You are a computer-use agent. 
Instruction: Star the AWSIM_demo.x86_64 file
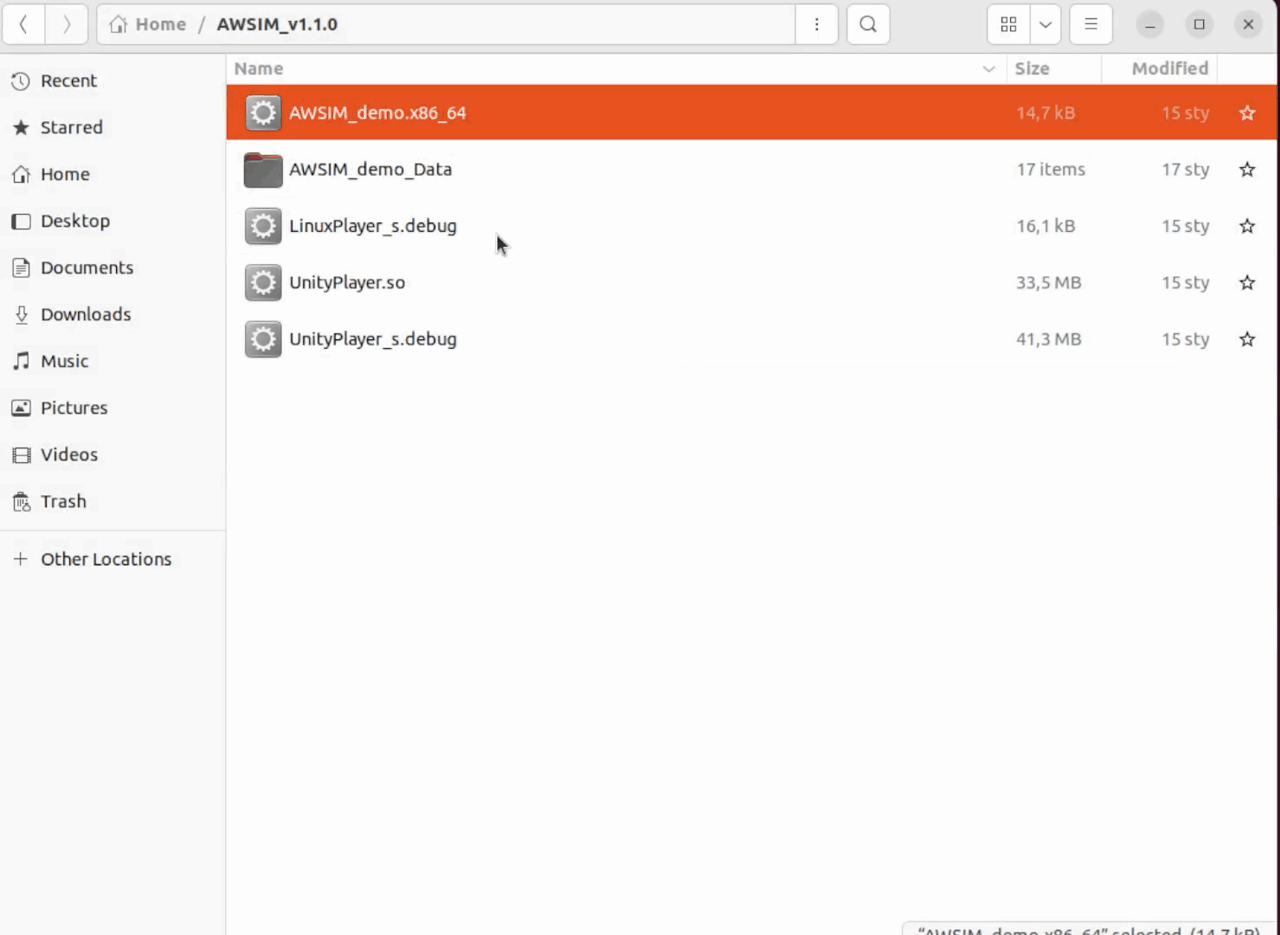tap(1247, 113)
